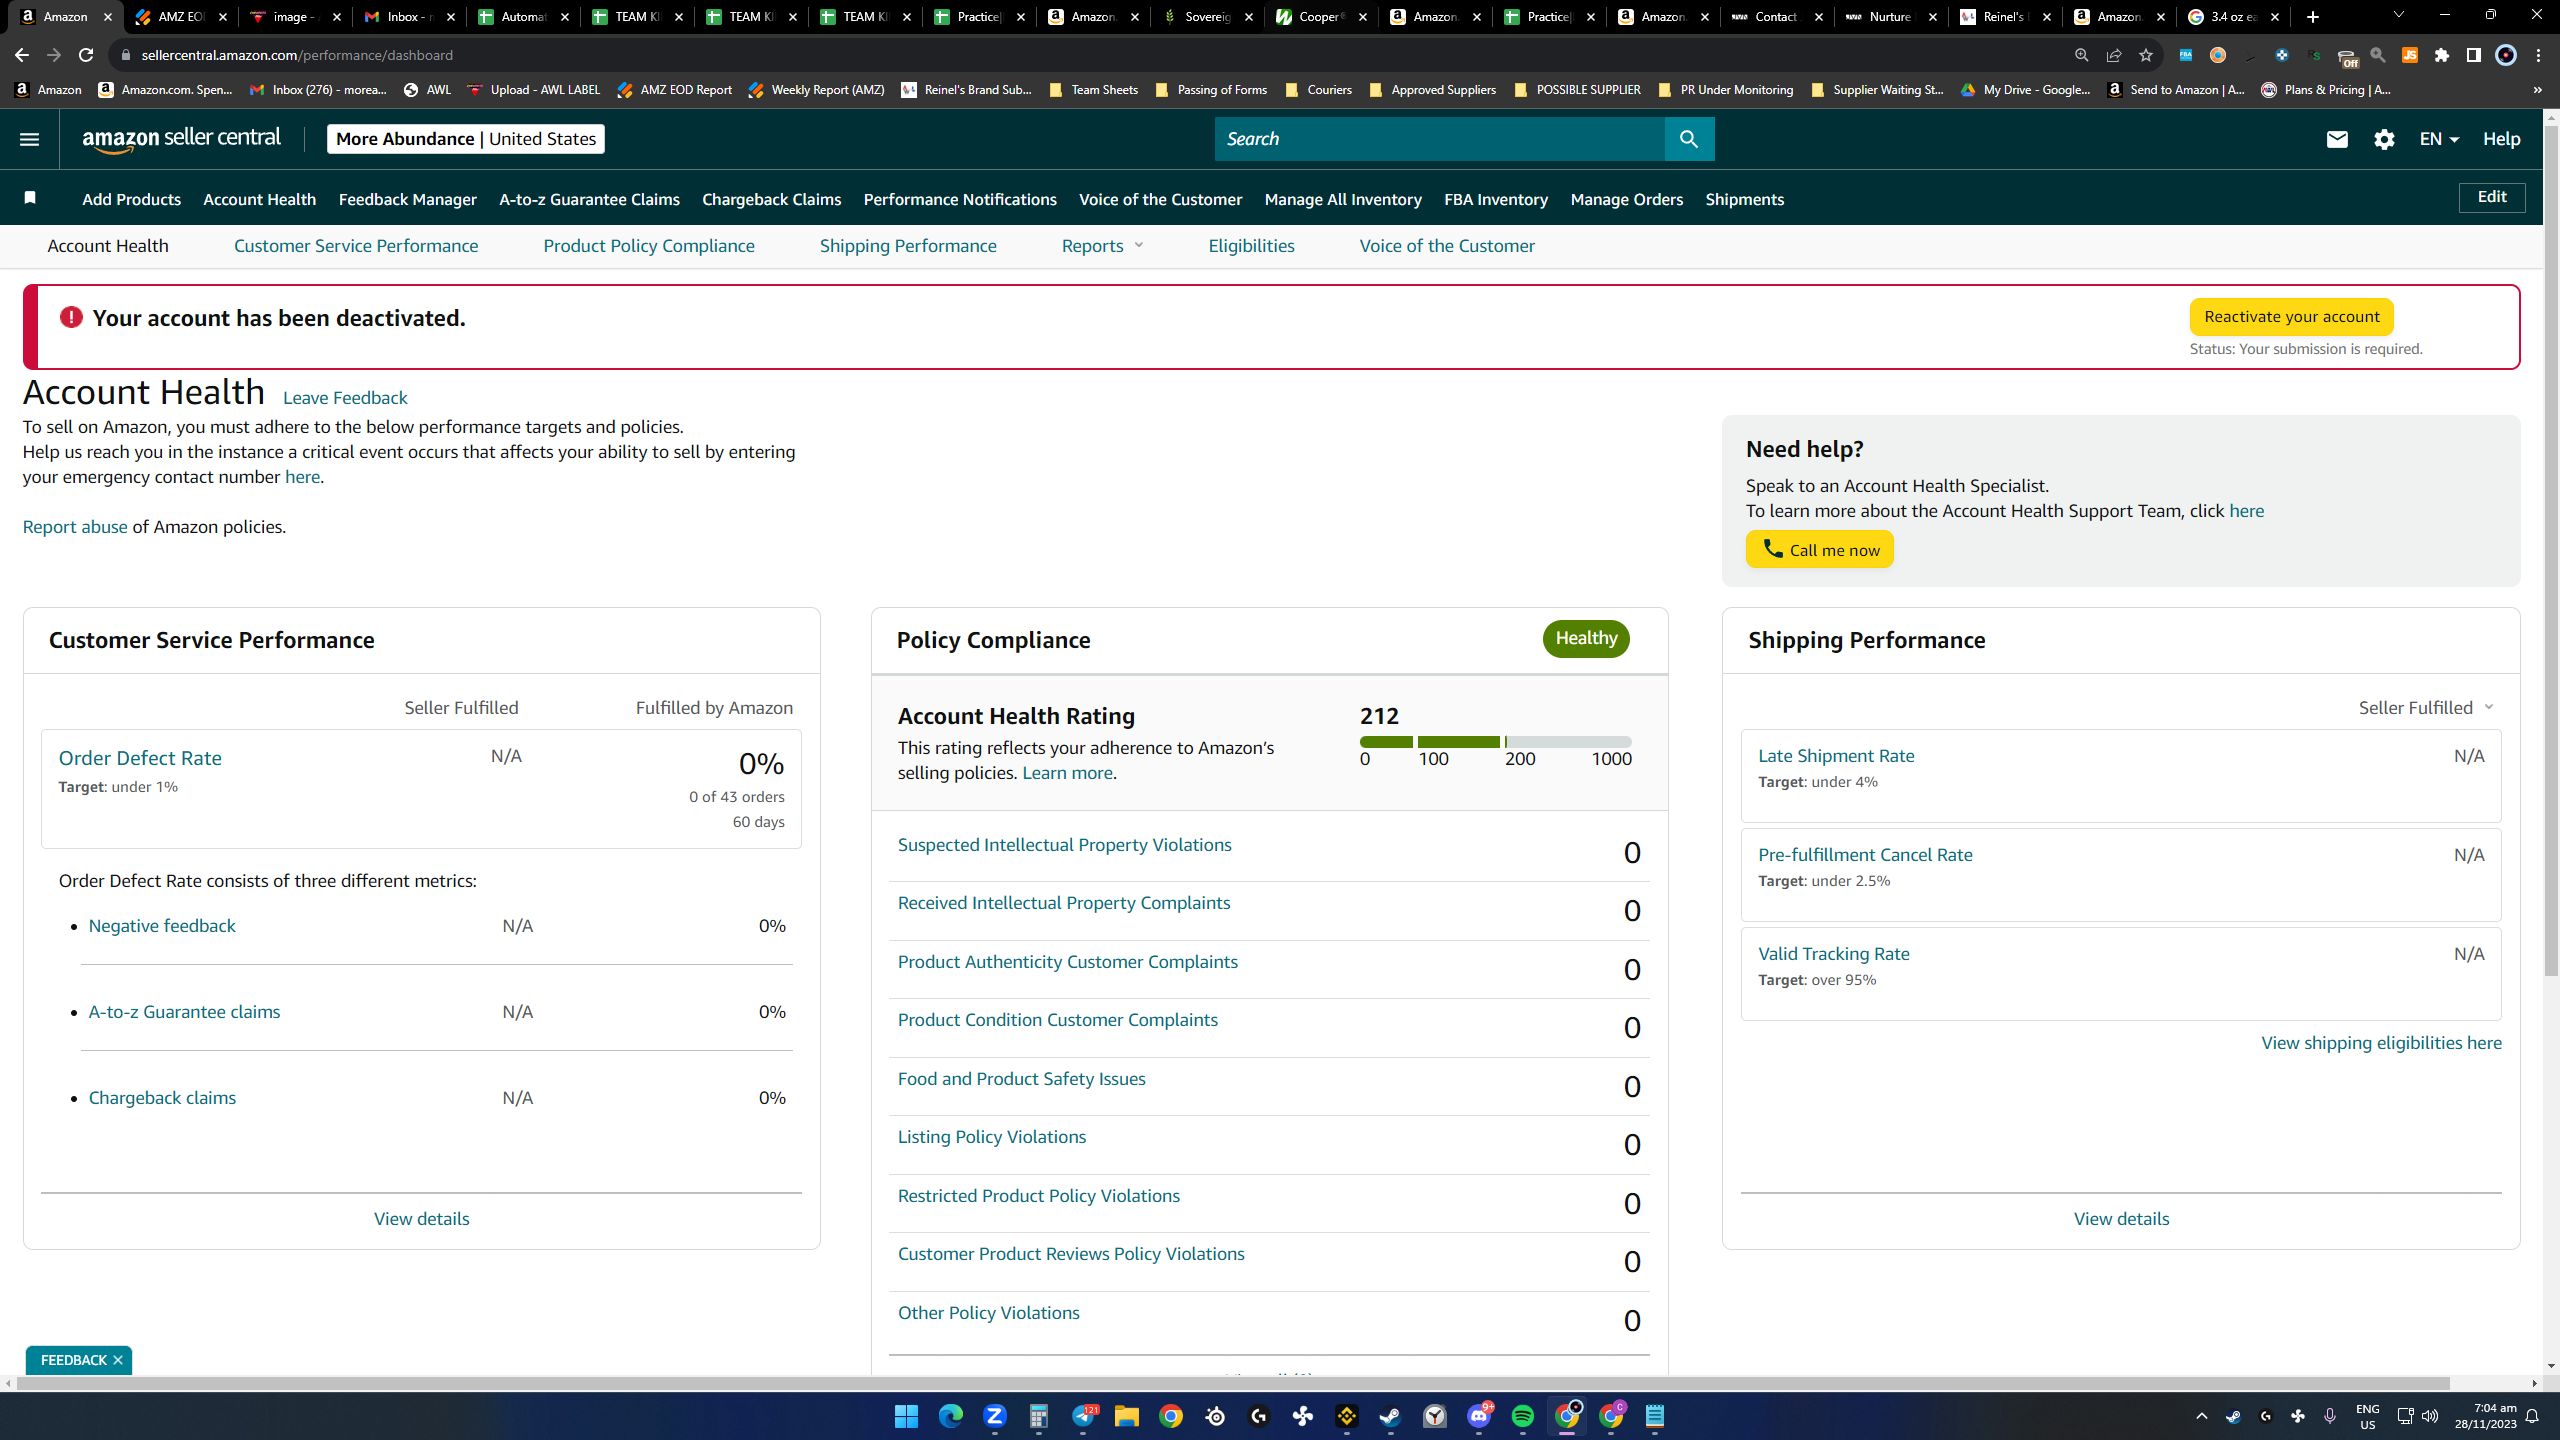Click into the Seller Central Search field

click(1439, 139)
